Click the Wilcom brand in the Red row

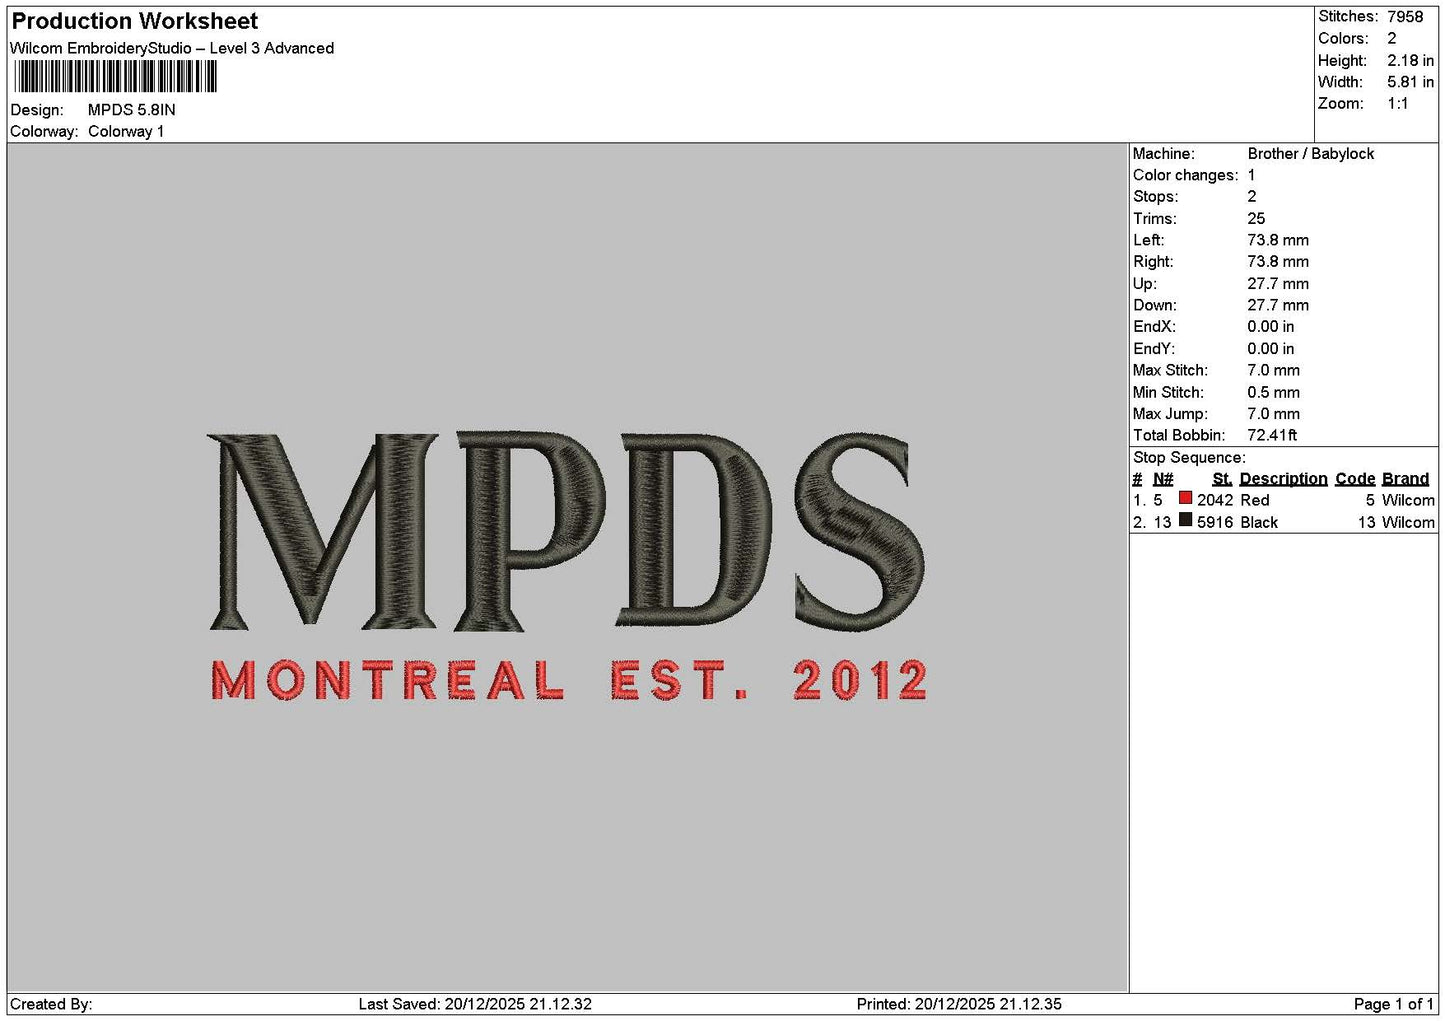coord(1408,500)
